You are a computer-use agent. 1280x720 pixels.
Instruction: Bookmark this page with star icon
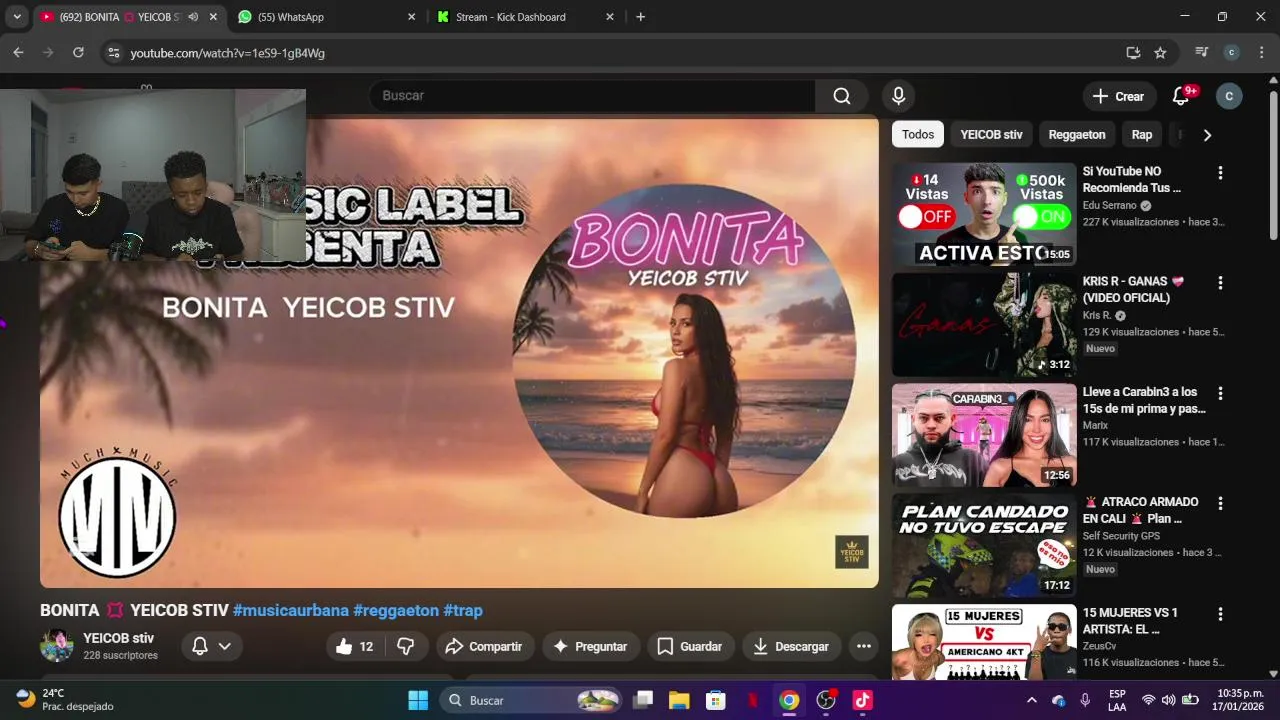1160,53
